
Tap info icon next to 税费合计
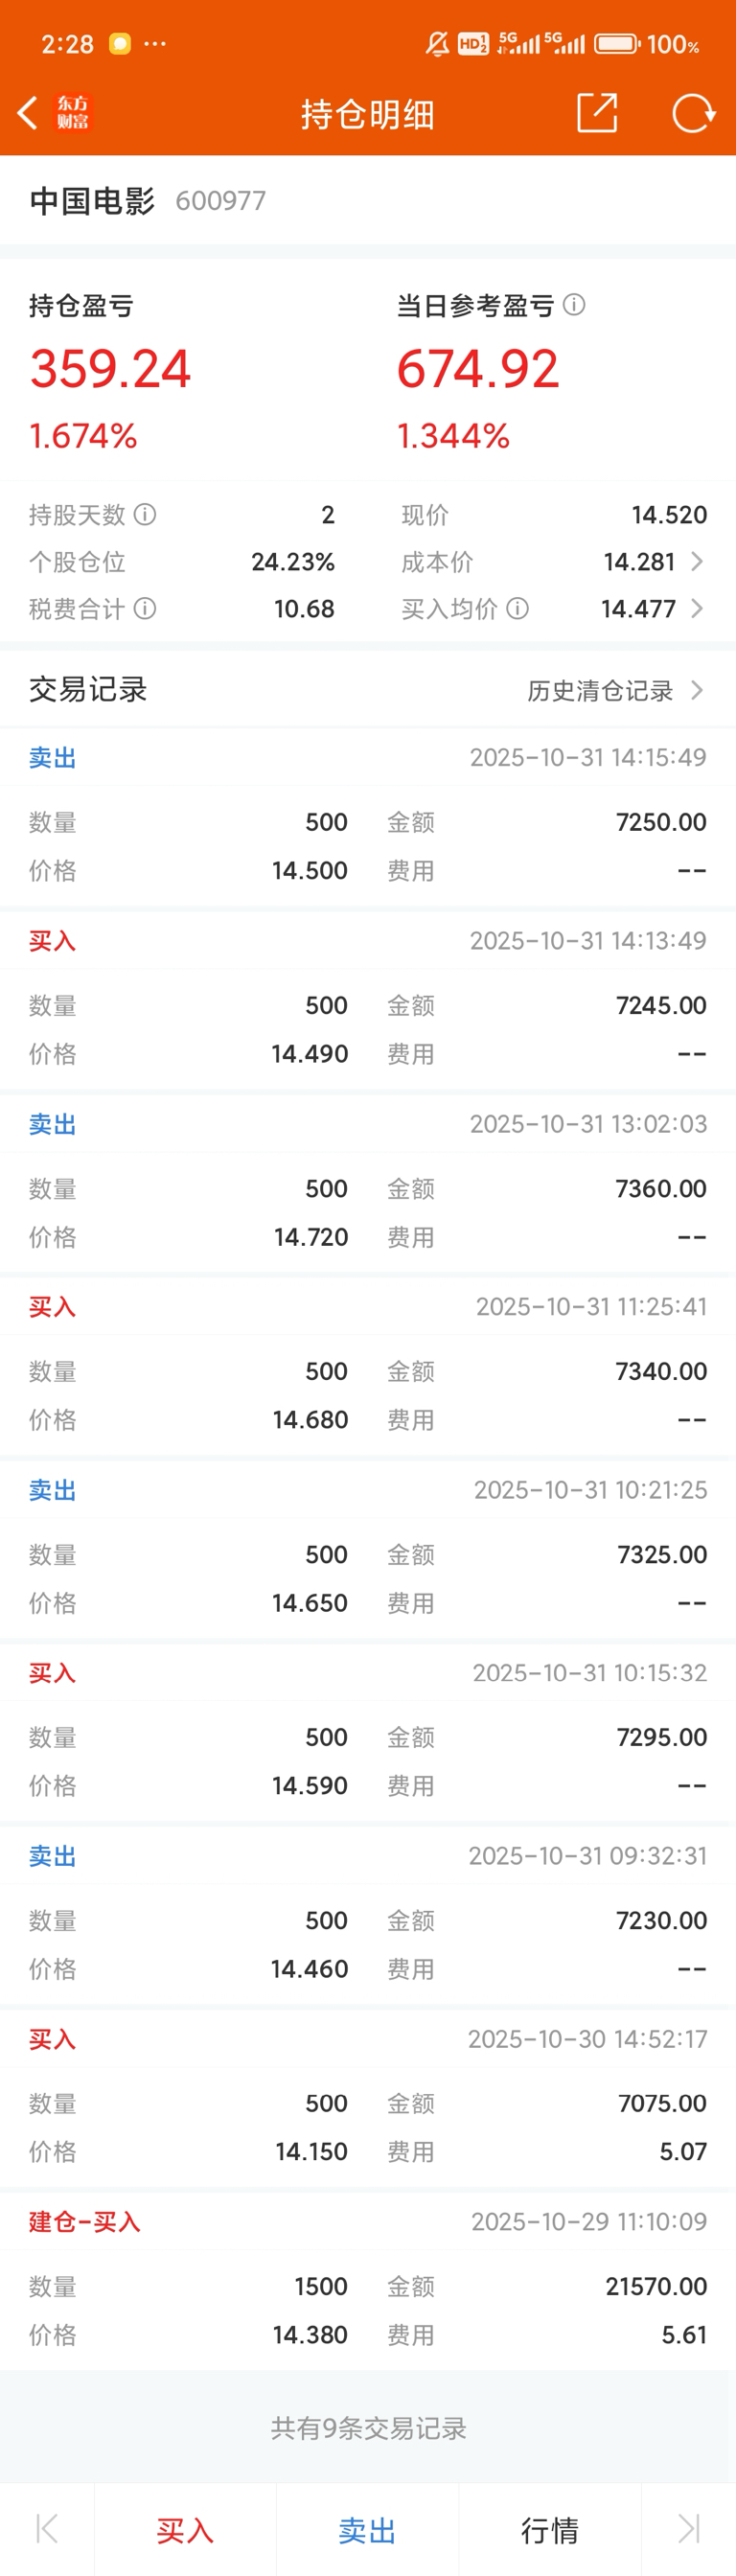click(x=145, y=609)
